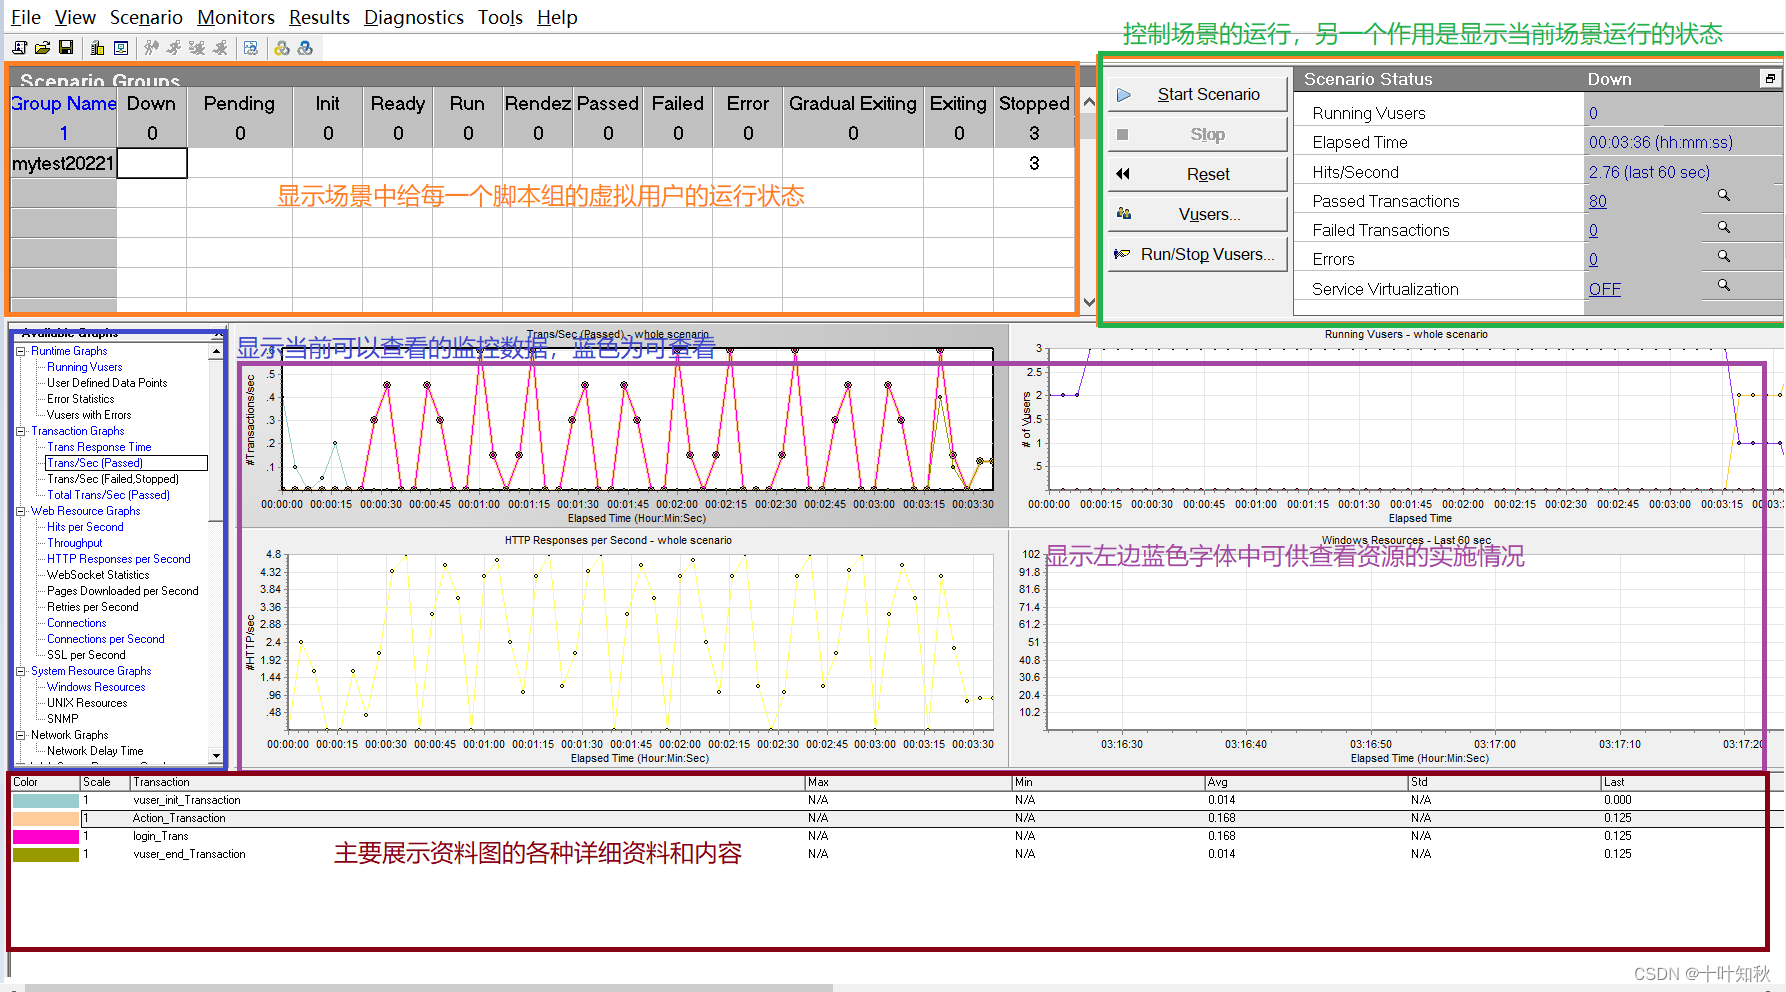Image resolution: width=1786 pixels, height=992 pixels.
Task: Click the Failed Transactions value link
Action: pos(1593,230)
